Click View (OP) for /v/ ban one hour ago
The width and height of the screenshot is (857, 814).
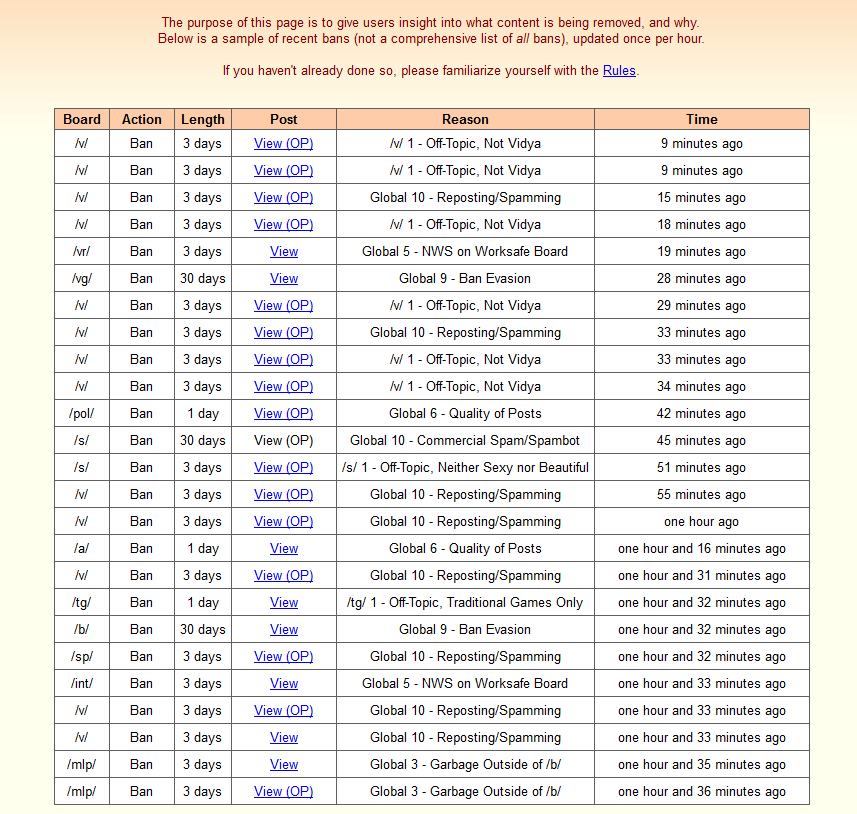pos(283,522)
